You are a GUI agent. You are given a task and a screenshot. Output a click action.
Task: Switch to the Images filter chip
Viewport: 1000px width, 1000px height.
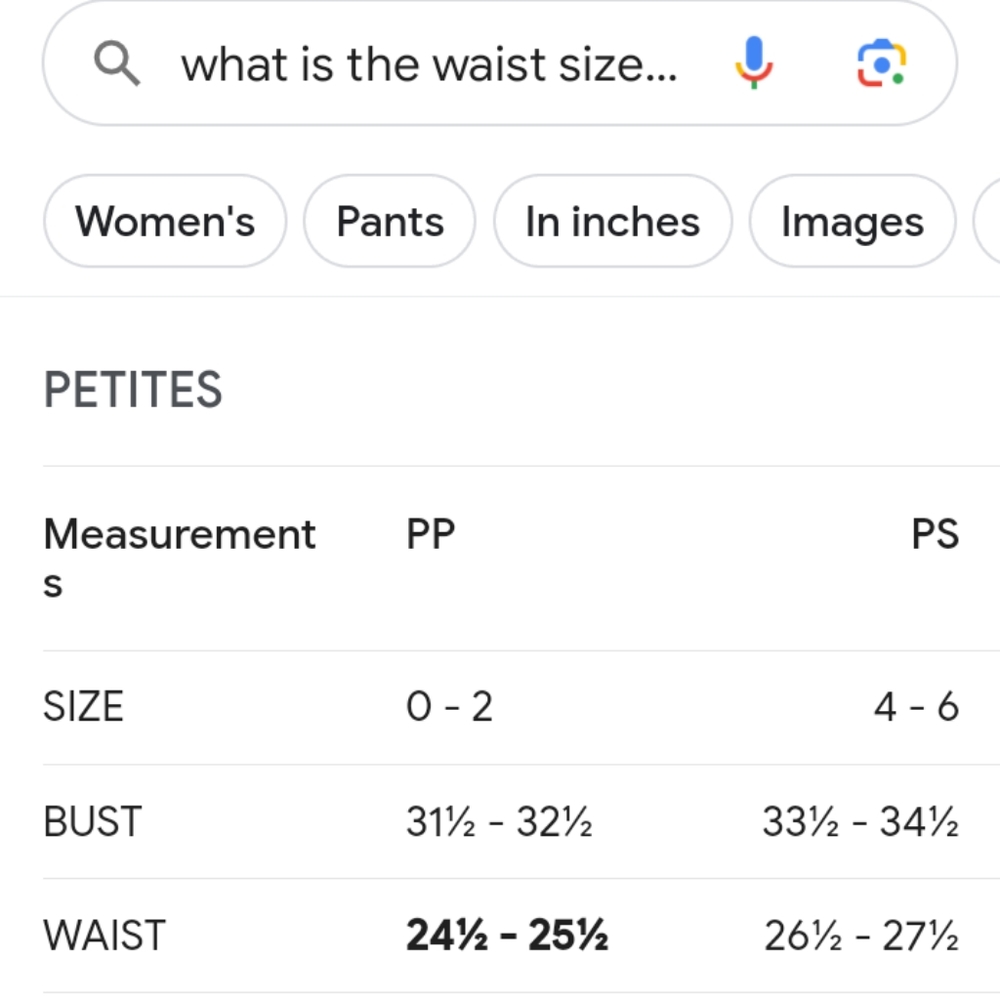pos(852,221)
